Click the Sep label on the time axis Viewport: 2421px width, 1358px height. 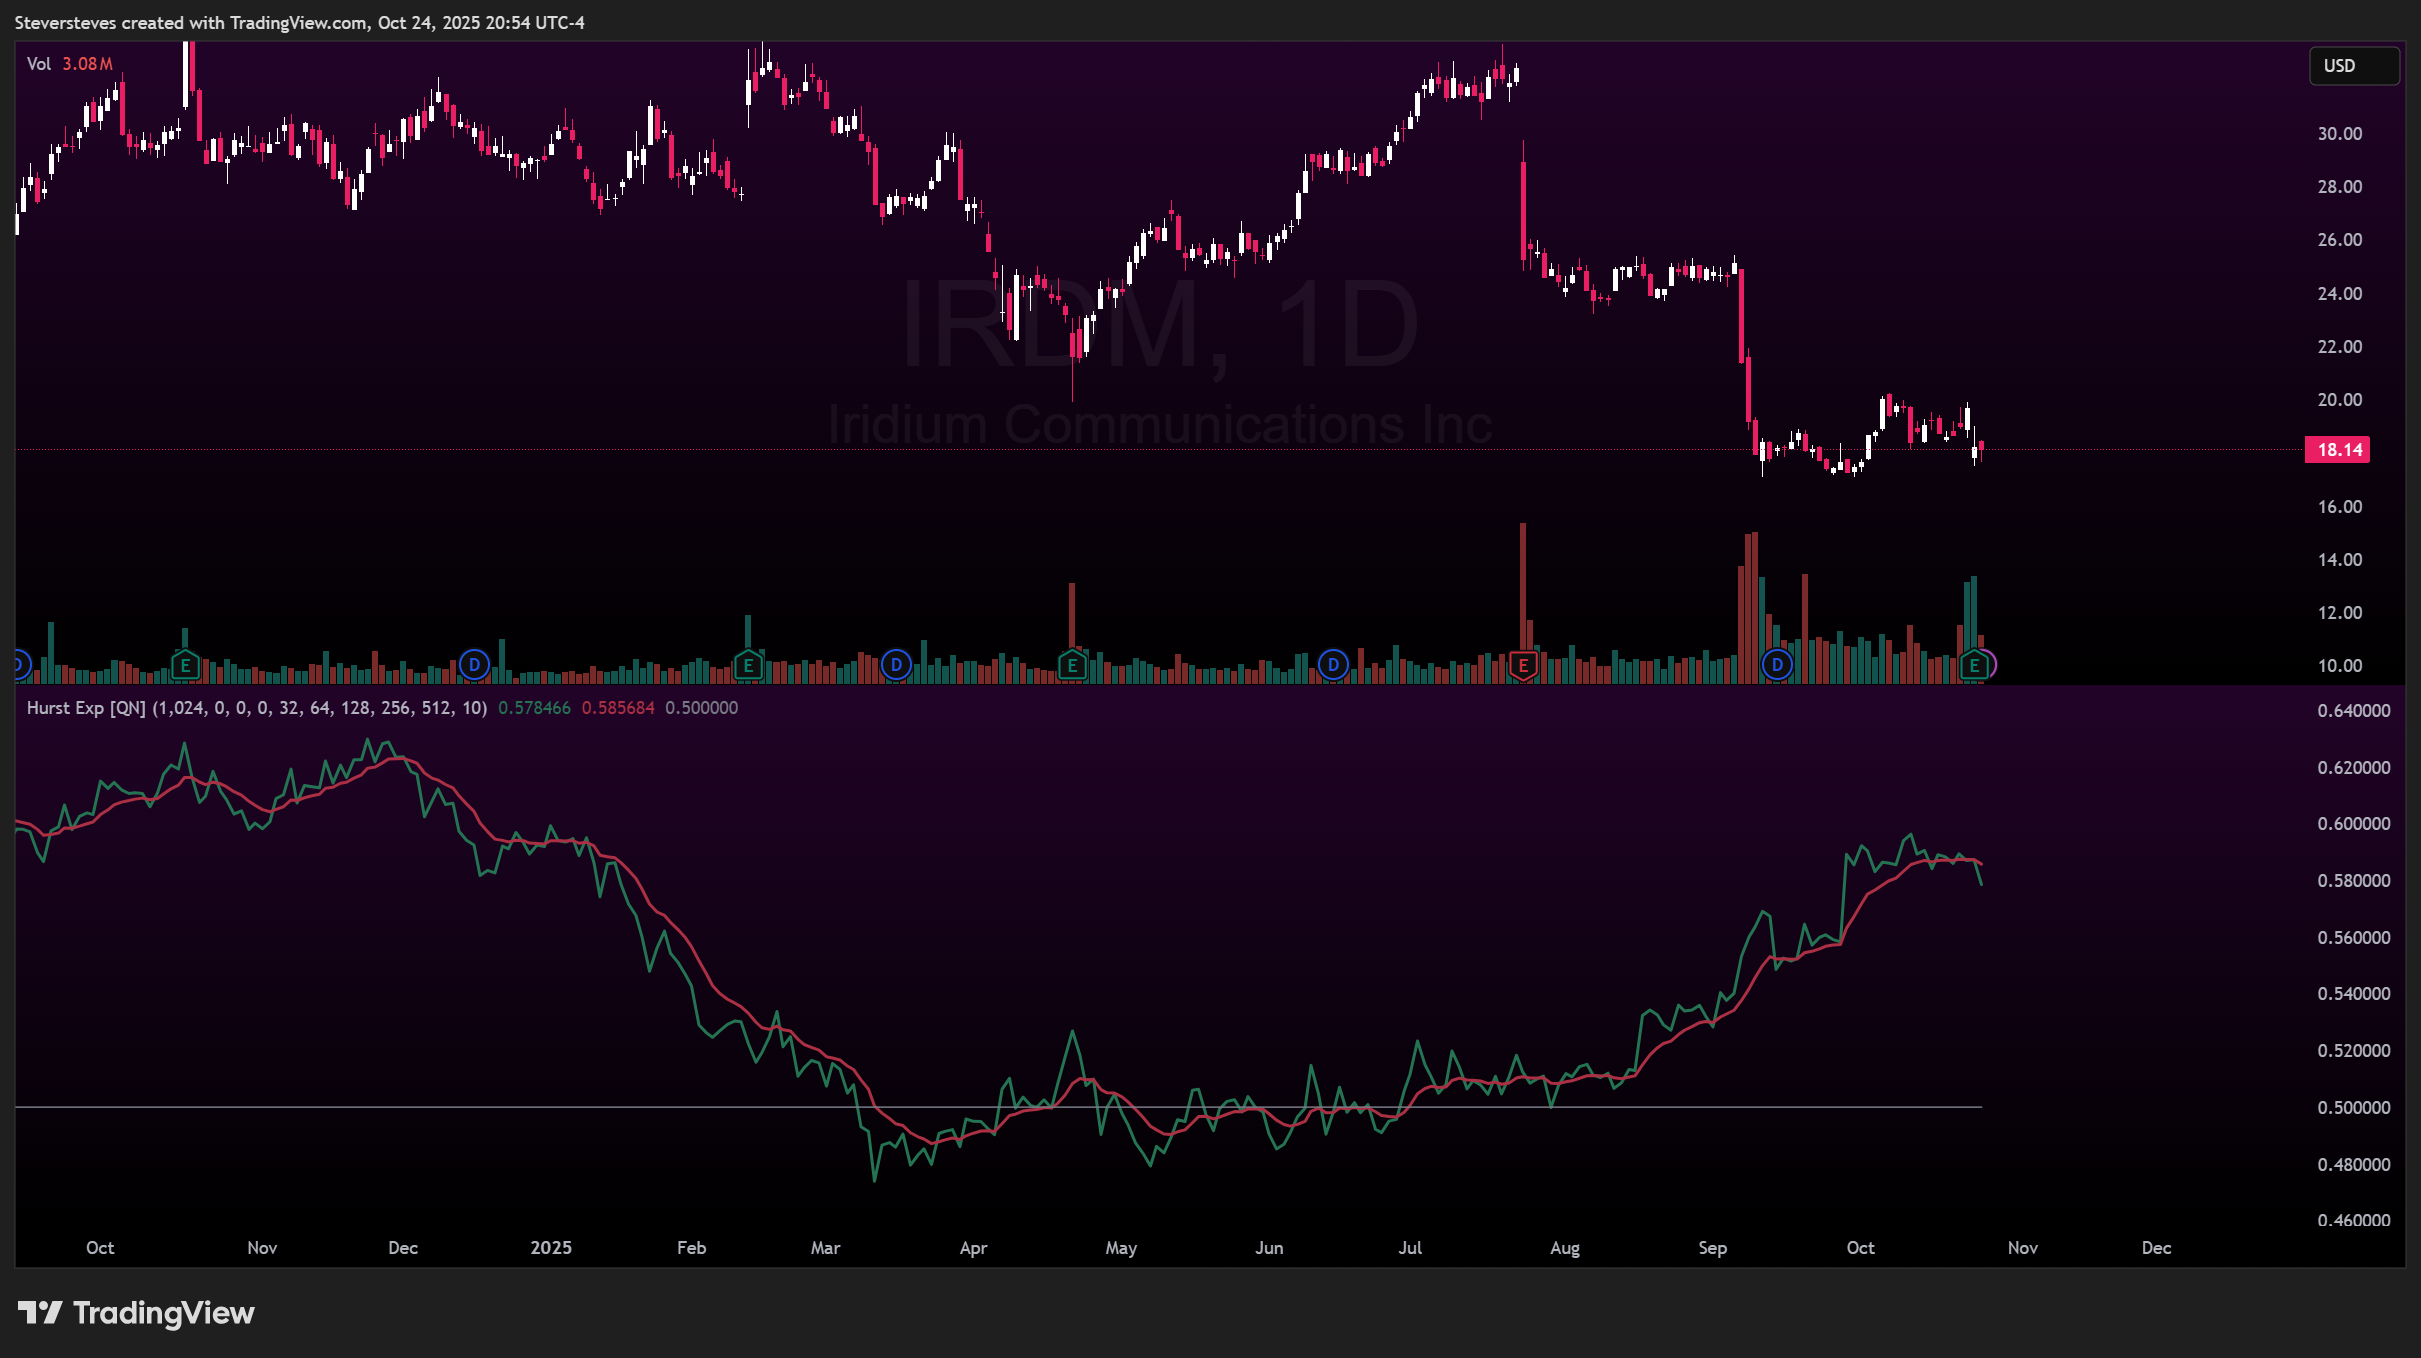[x=1712, y=1248]
